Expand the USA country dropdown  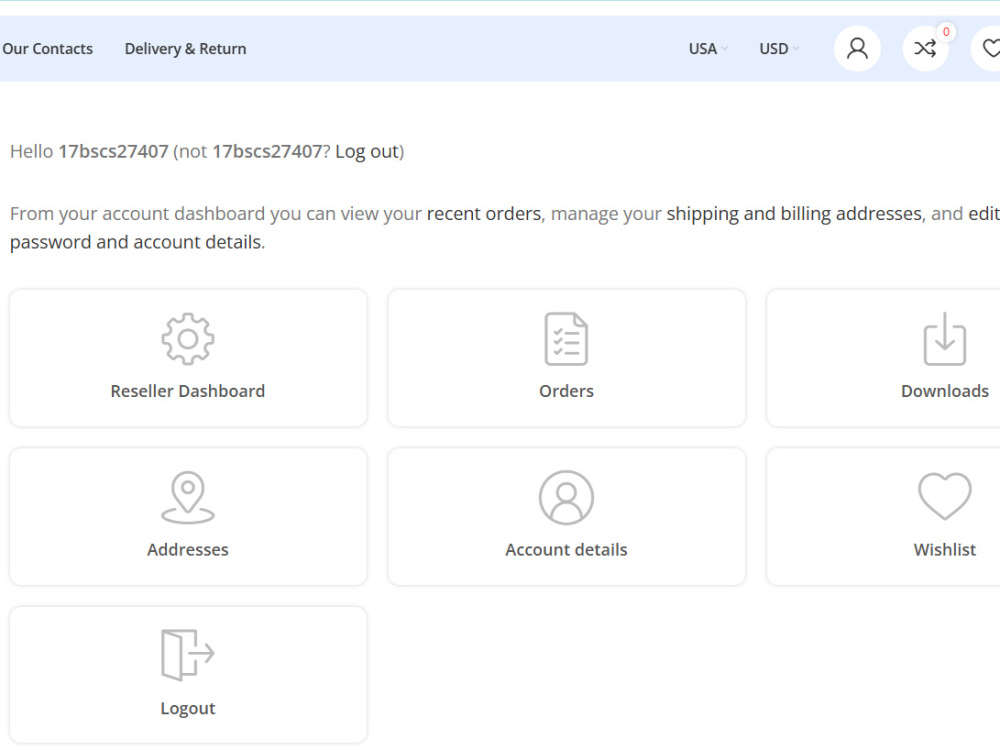click(708, 48)
